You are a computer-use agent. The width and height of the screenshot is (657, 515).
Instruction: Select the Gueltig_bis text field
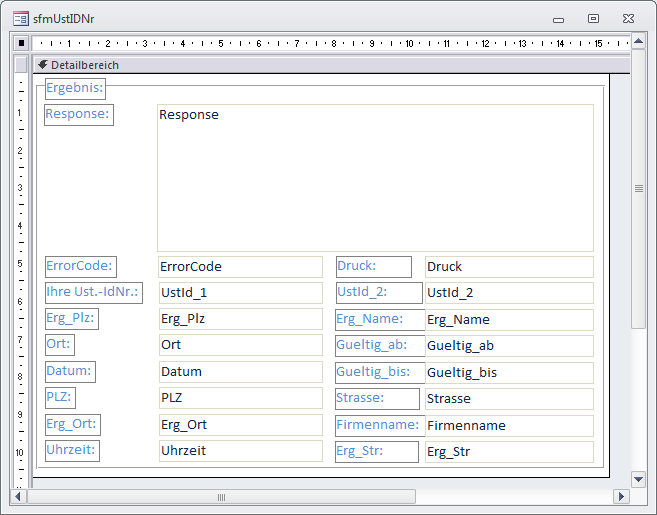pos(508,372)
